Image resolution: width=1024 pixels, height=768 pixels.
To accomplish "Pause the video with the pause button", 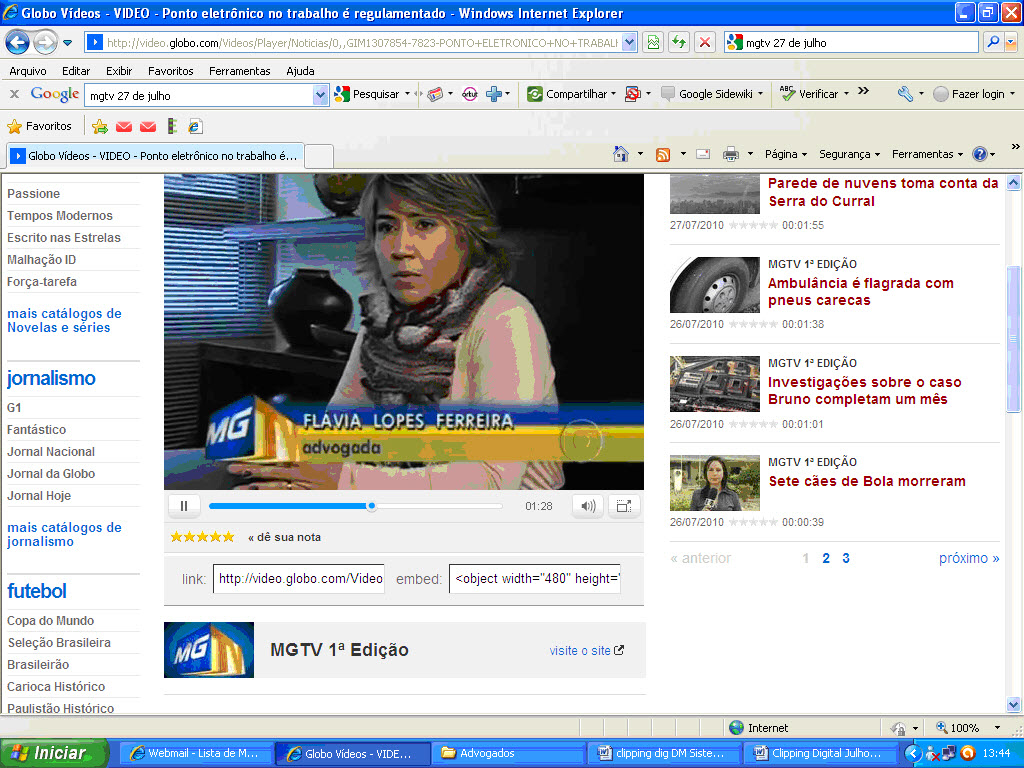I will [184, 506].
